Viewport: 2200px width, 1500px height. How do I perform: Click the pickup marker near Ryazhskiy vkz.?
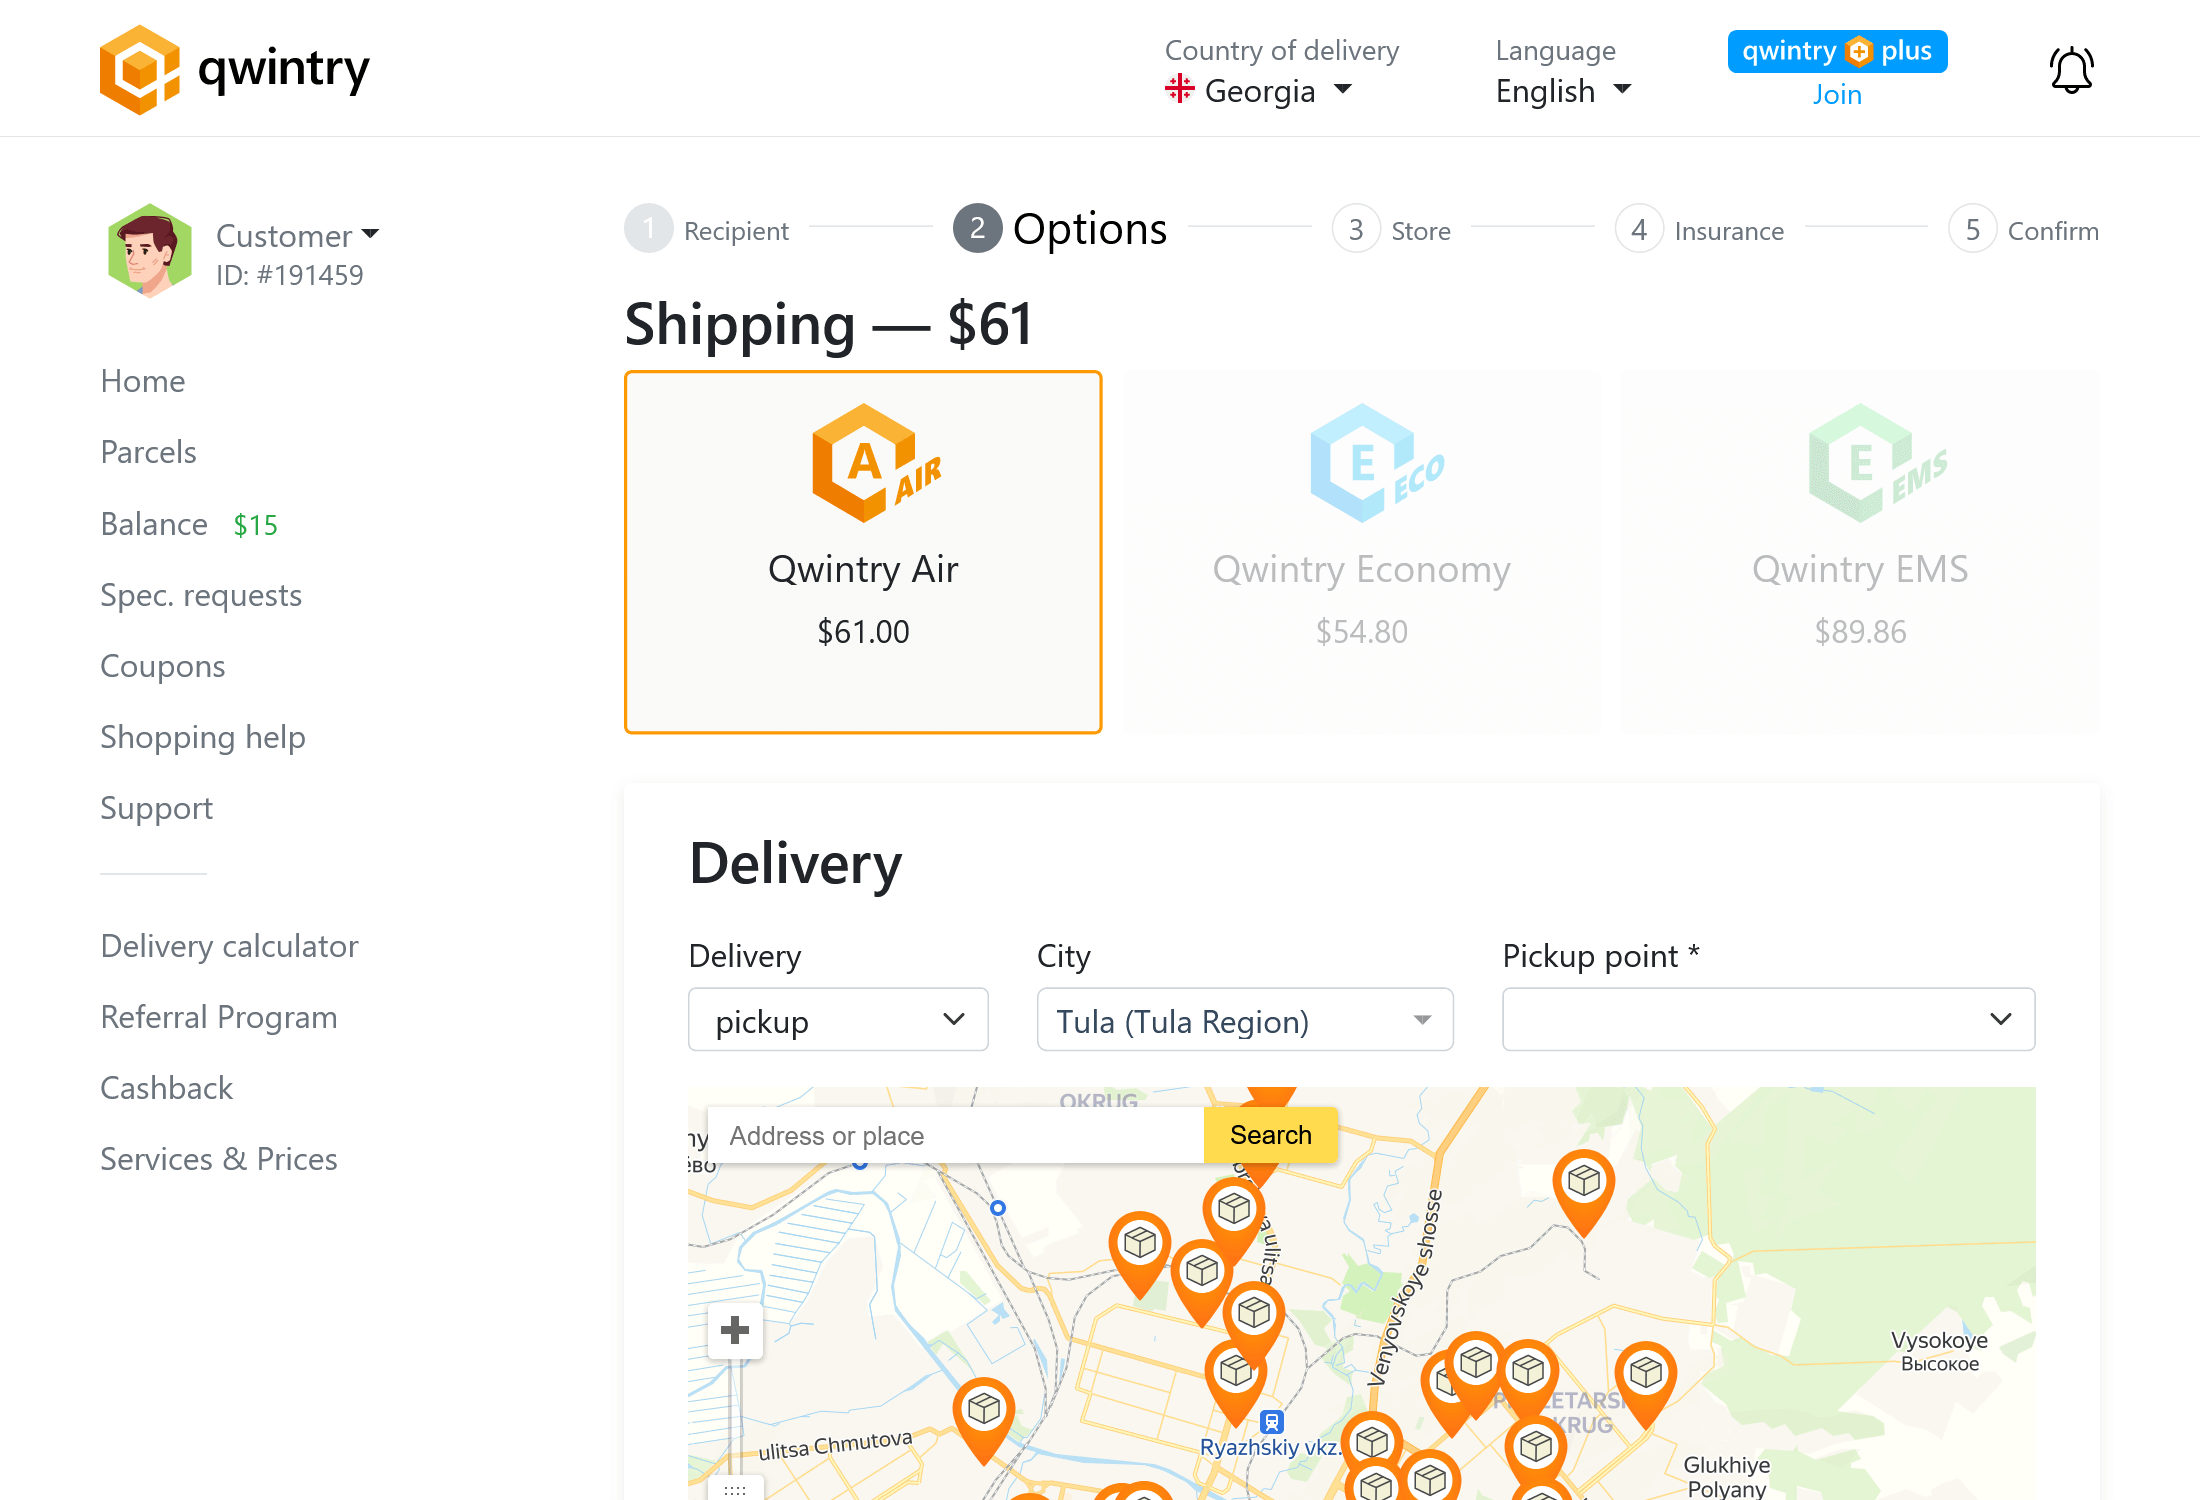pos(1236,1381)
